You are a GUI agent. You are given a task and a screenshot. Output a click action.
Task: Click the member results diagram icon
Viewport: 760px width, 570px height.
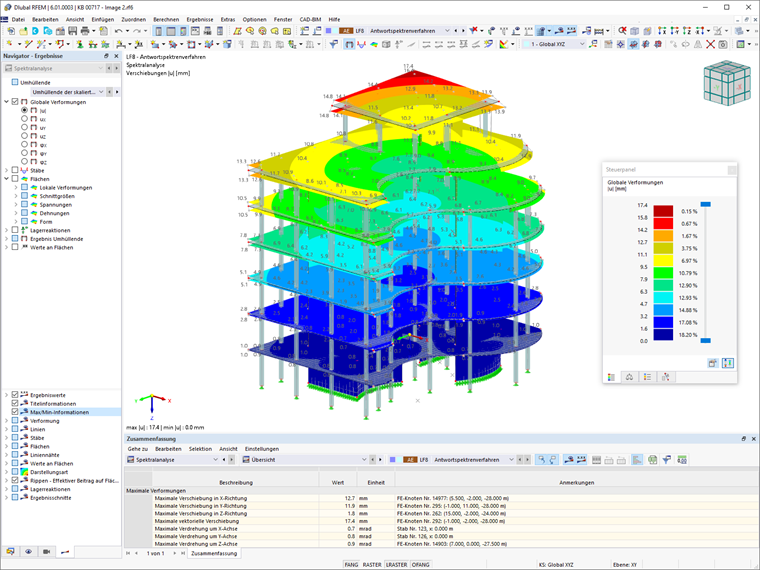pos(361,44)
